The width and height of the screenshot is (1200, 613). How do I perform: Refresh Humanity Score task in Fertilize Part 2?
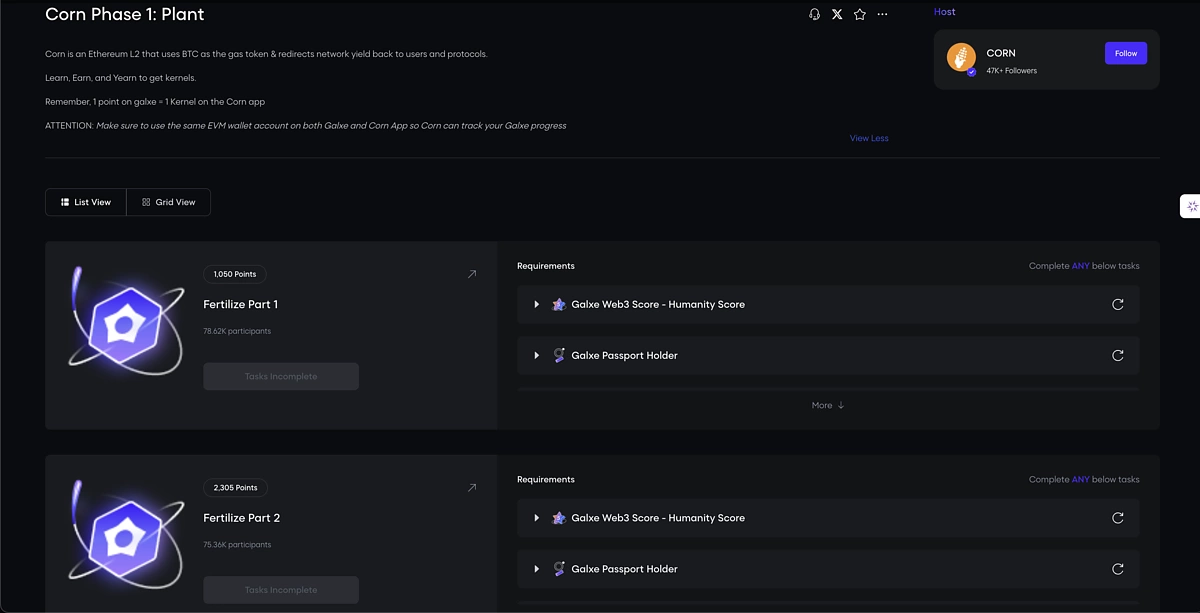(1118, 518)
